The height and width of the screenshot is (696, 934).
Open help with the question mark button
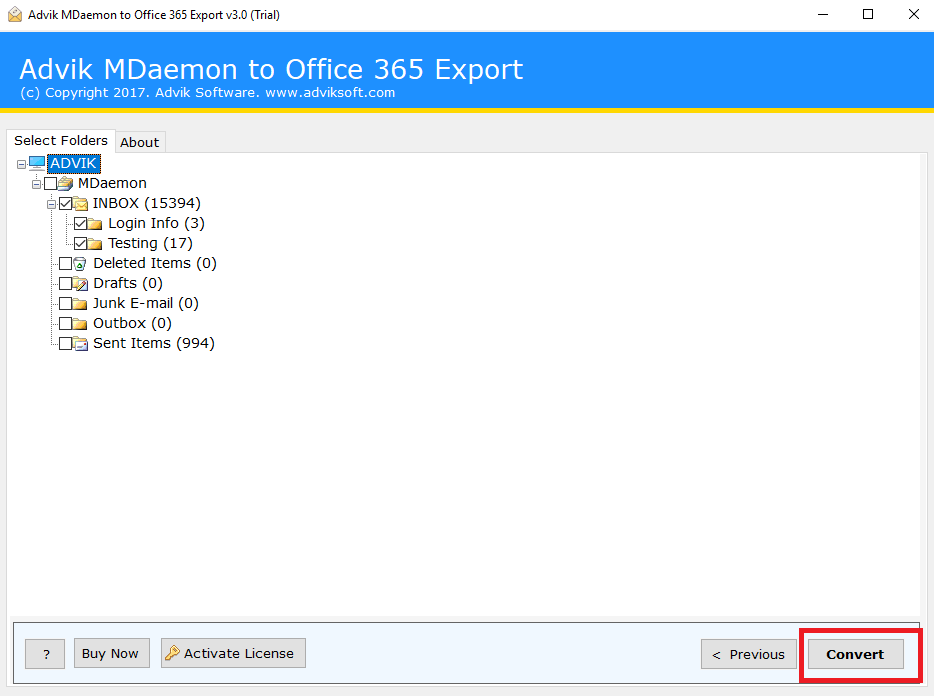pos(45,653)
